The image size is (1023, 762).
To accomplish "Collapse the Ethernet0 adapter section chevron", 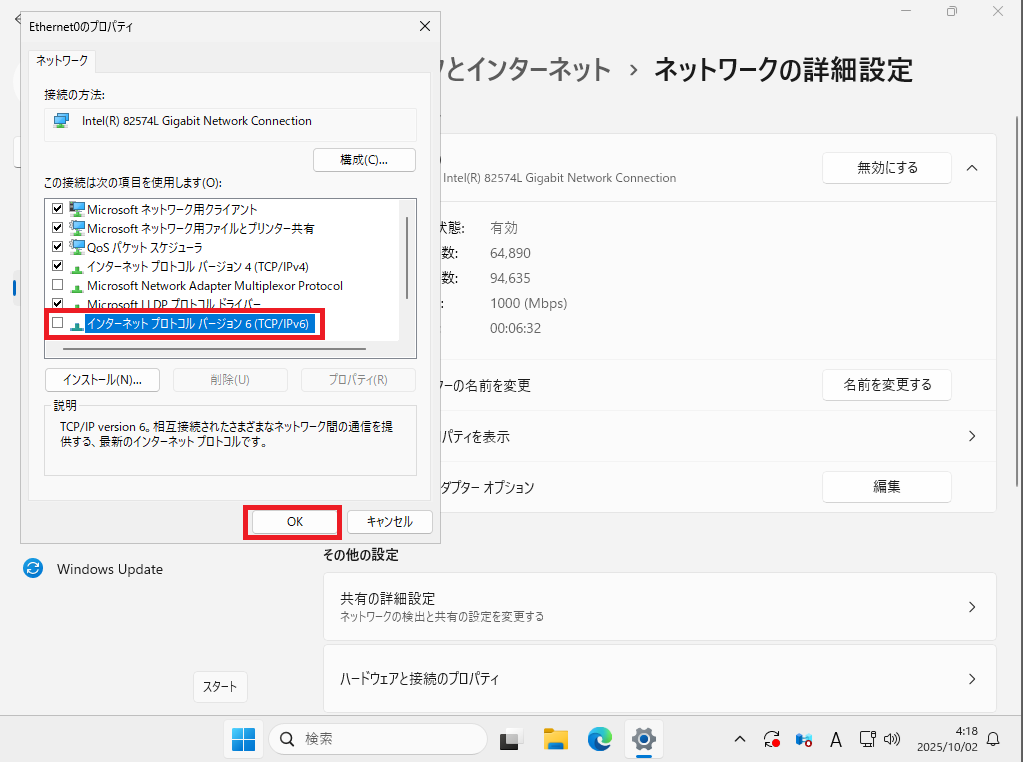I will click(972, 168).
